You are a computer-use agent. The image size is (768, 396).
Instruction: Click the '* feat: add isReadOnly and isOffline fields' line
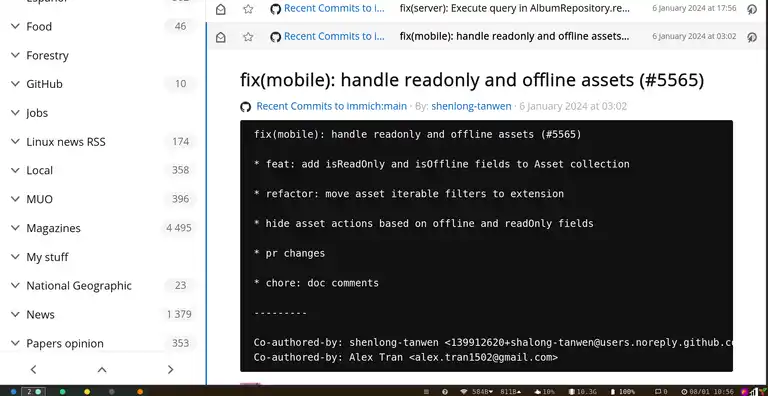(441, 164)
